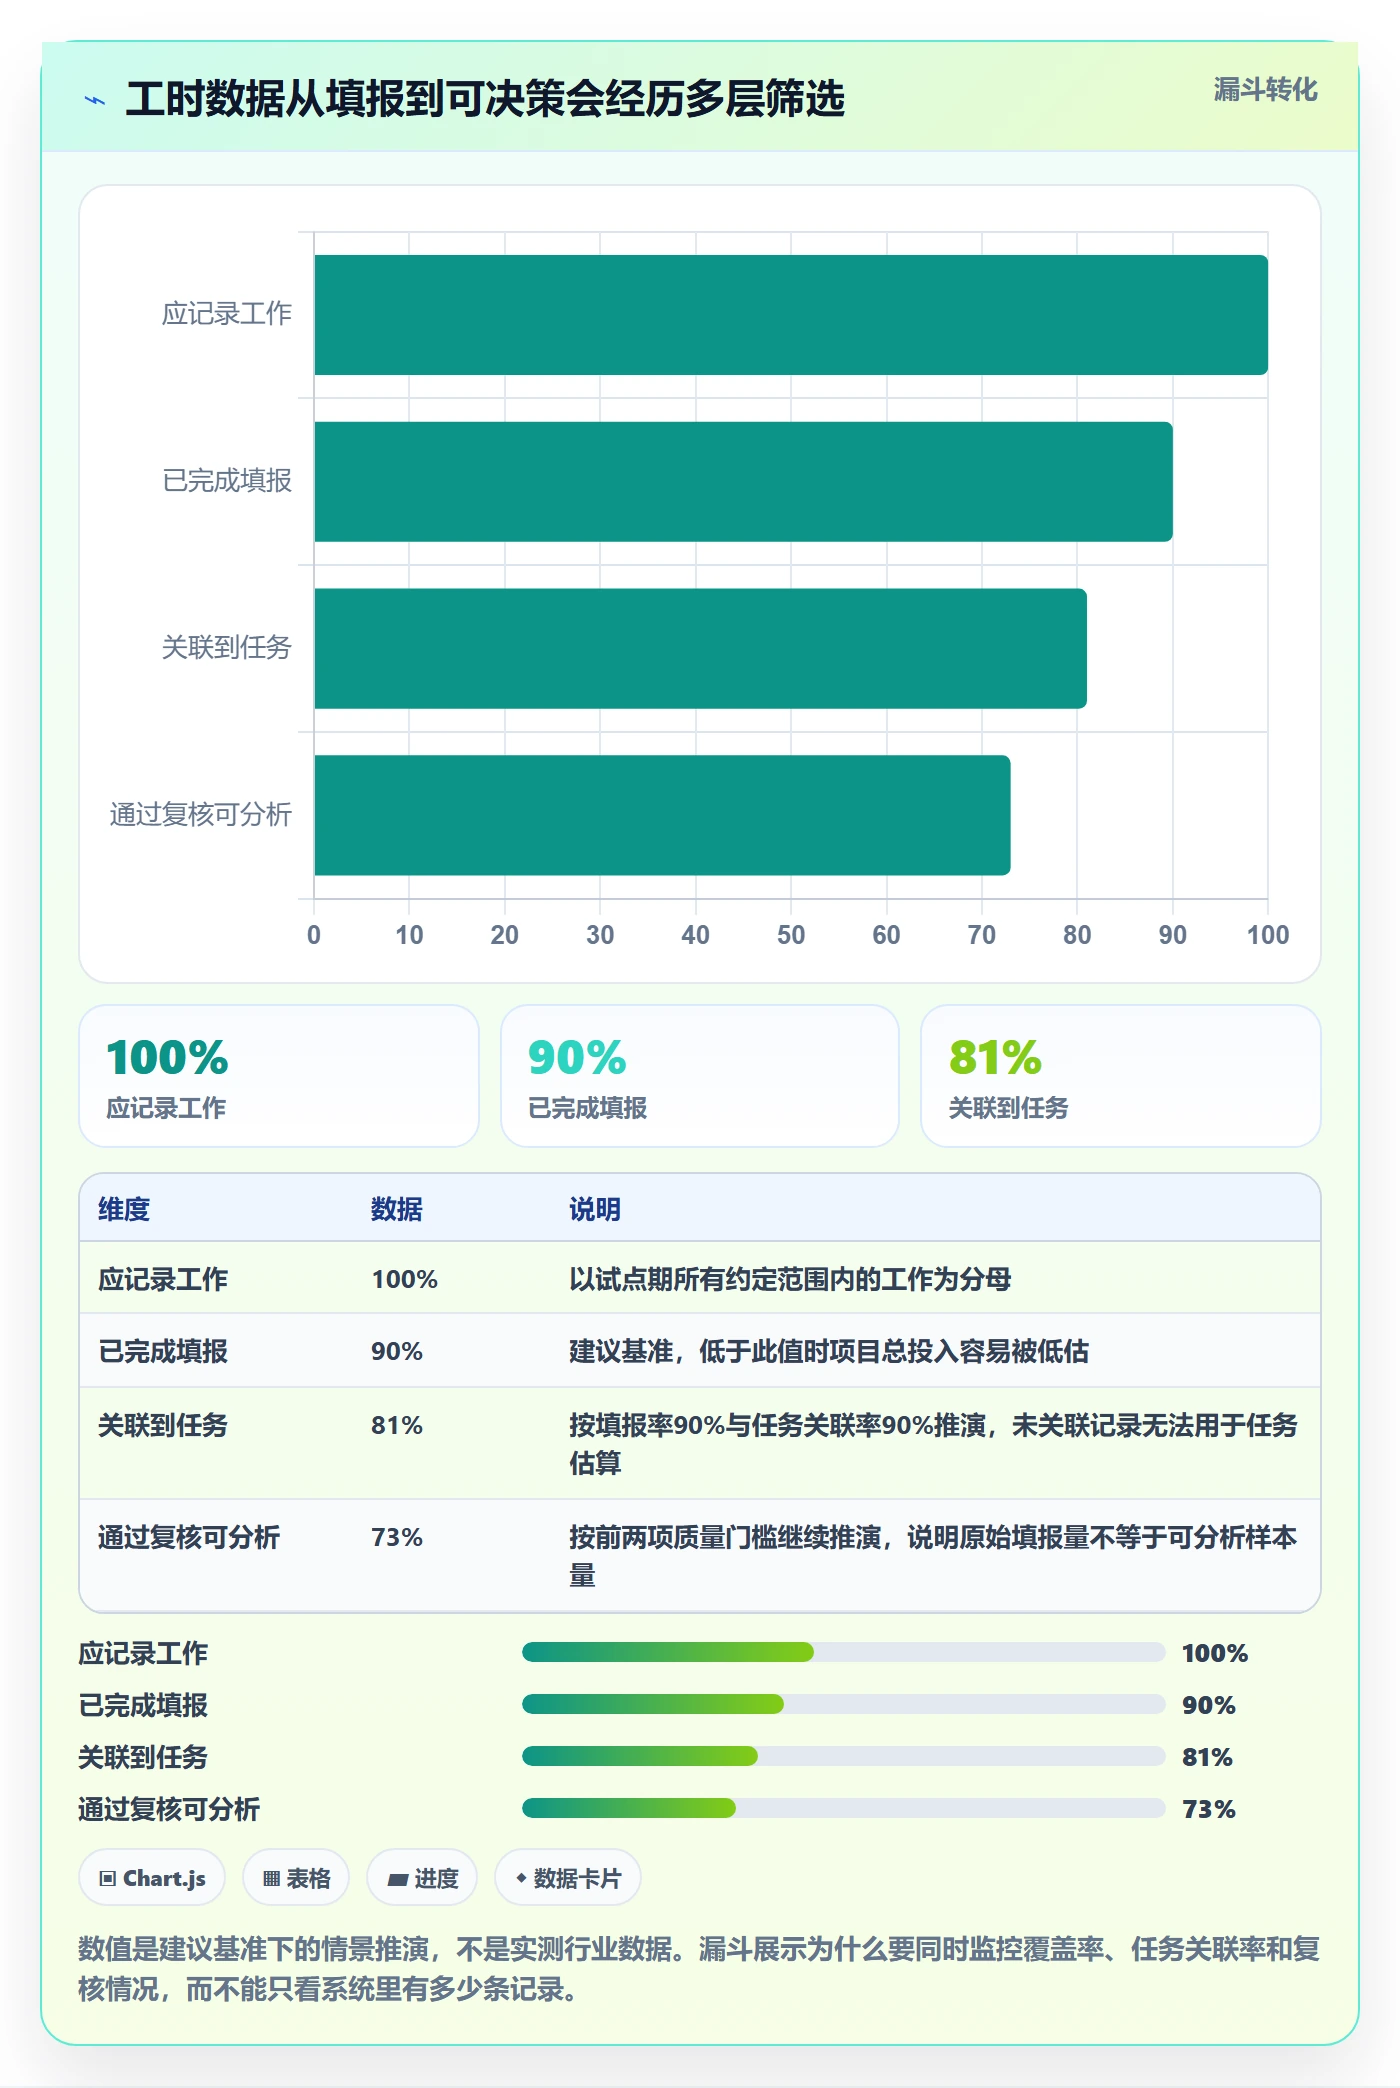
Task: Click the title 工时数据从填报到可决策会经历多层筛选
Action: point(485,99)
